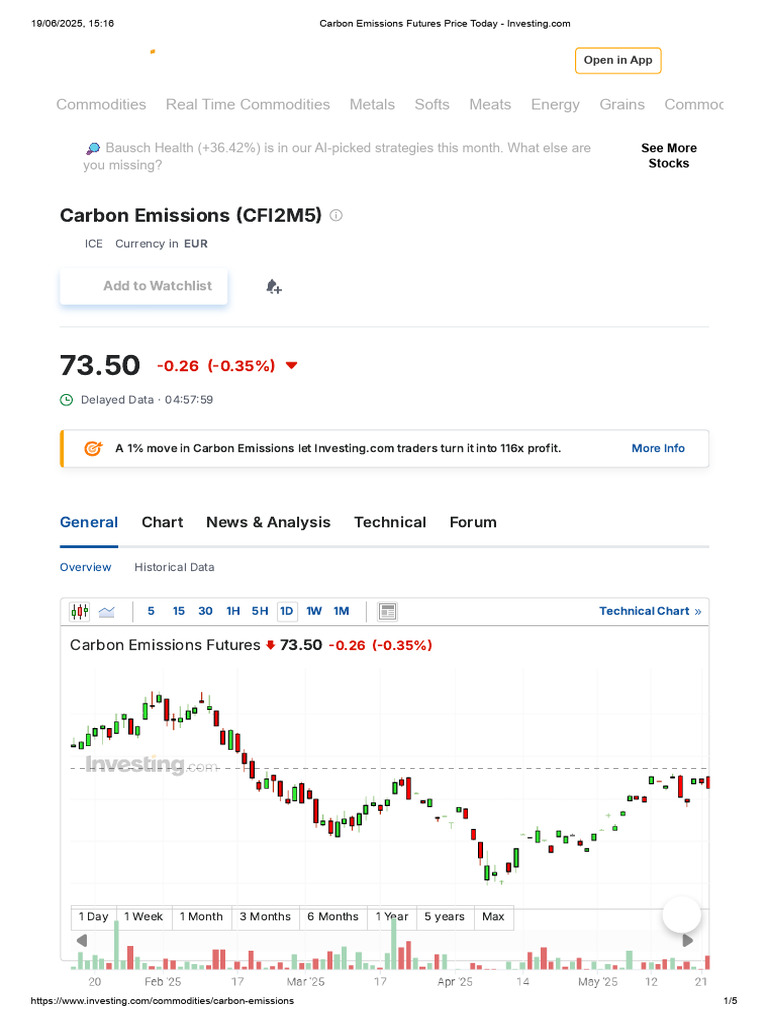Open Real Time Commodities nav item

[x=248, y=104]
